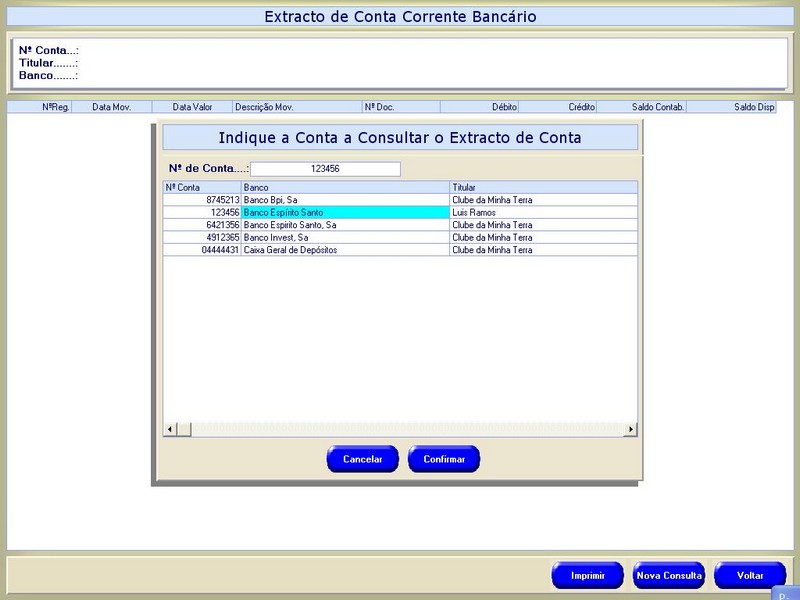This screenshot has height=600, width=800.
Task: Click the Luis Ramos titular cell
Action: [543, 213]
